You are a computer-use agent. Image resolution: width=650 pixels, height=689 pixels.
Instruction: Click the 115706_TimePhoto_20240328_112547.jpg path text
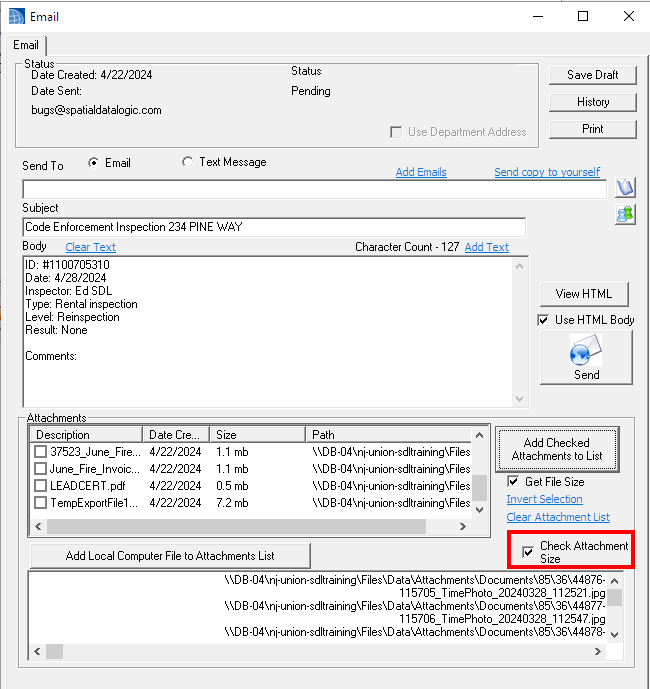(x=502, y=619)
